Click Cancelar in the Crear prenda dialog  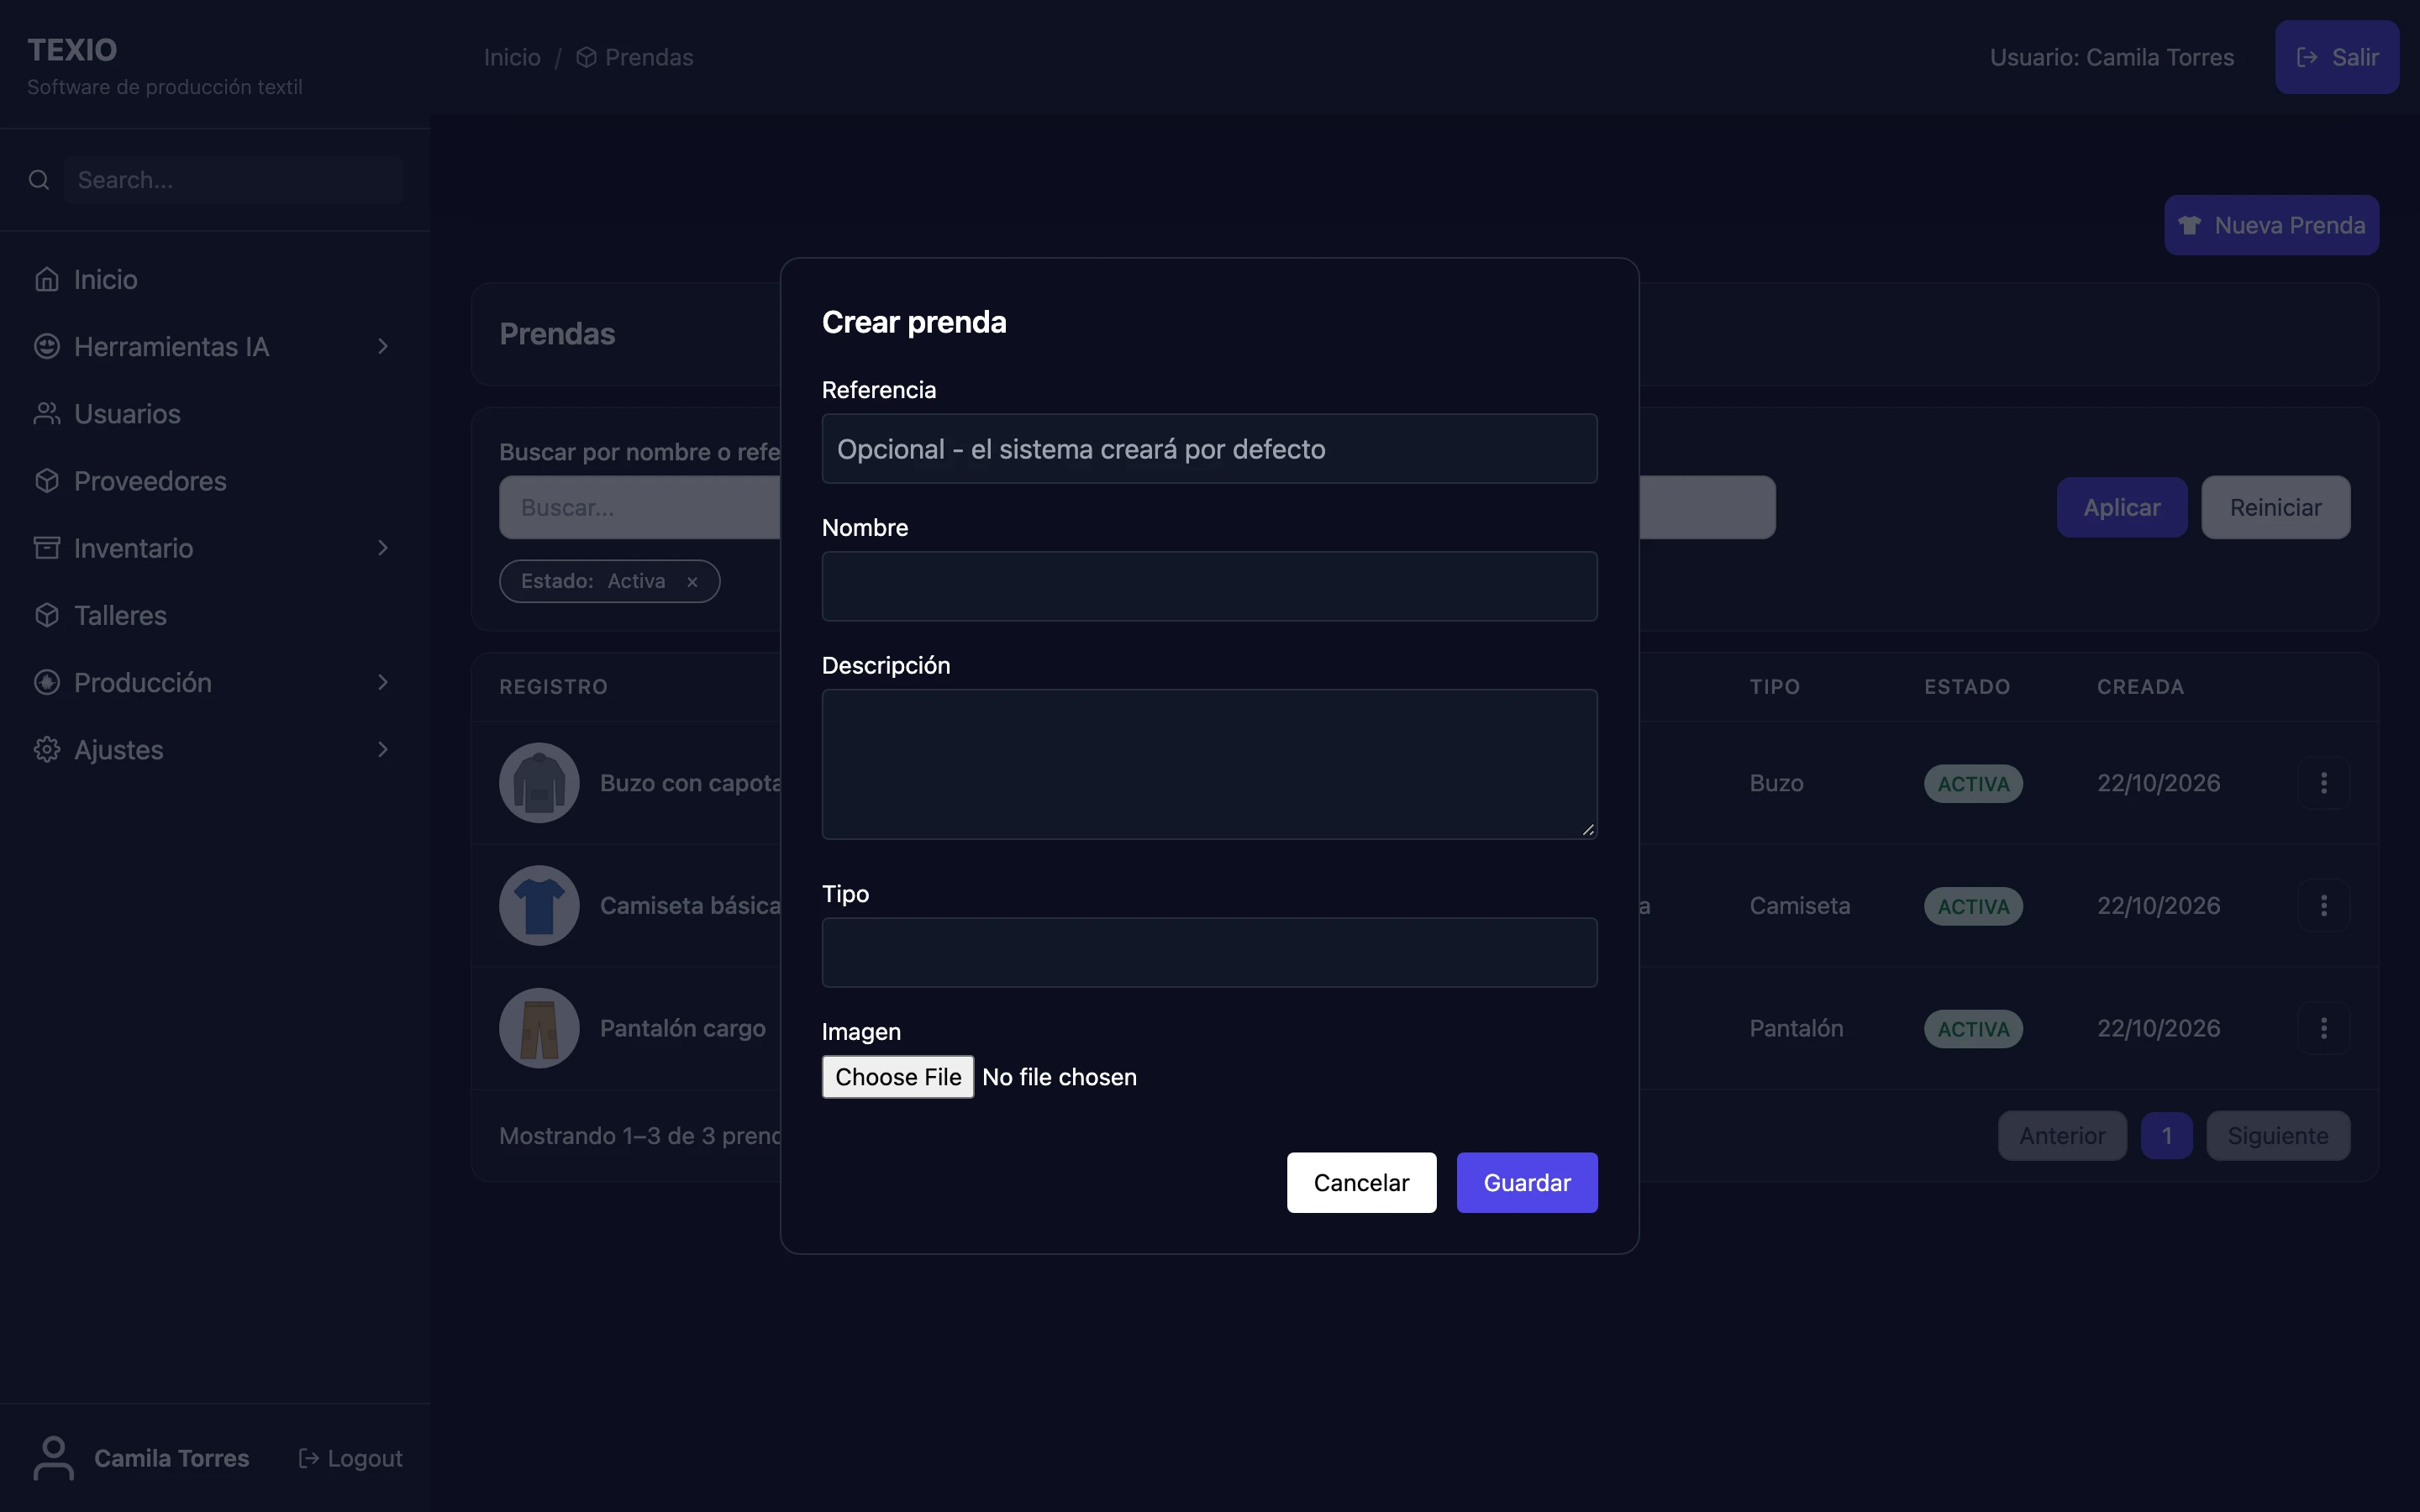click(x=1361, y=1182)
